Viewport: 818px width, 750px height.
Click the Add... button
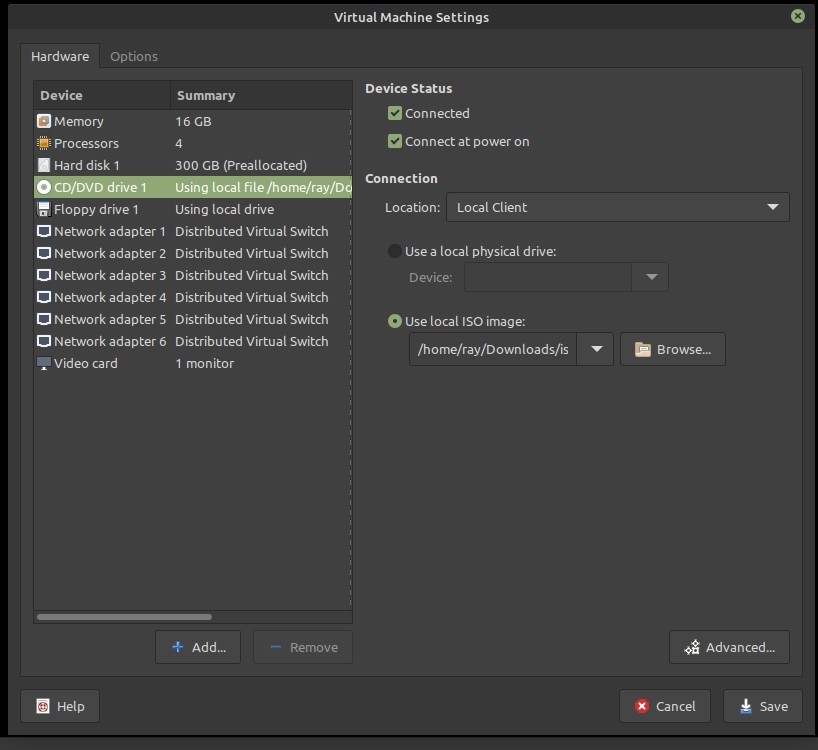[198, 647]
